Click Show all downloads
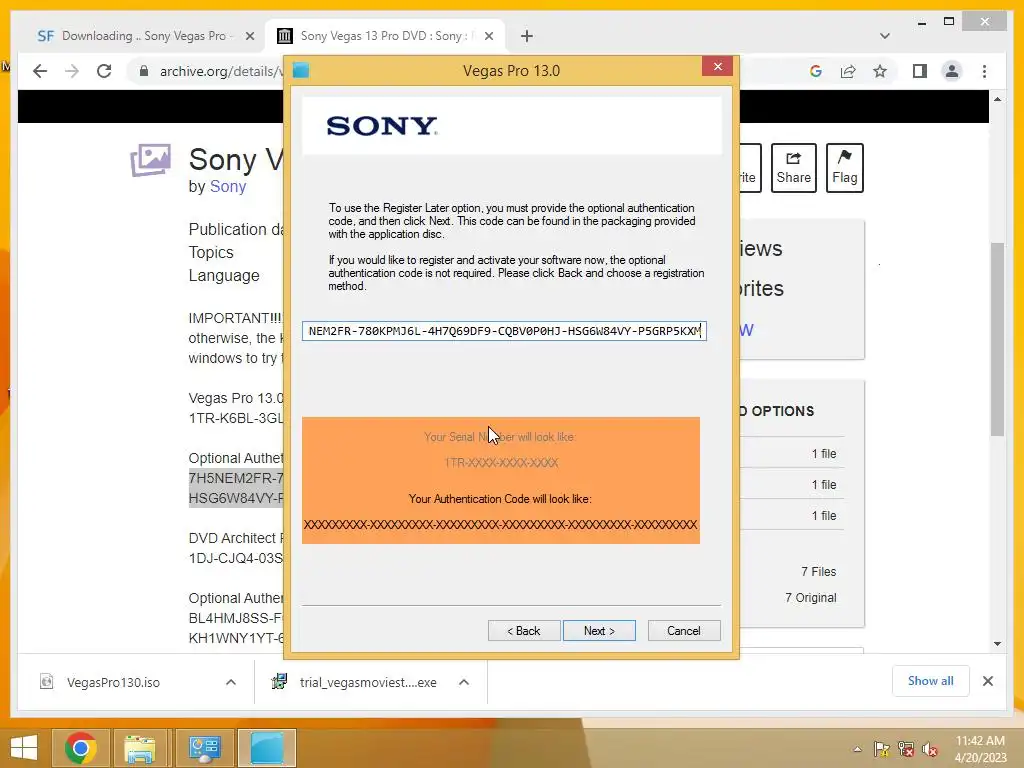Image resolution: width=1024 pixels, height=768 pixels. click(931, 681)
